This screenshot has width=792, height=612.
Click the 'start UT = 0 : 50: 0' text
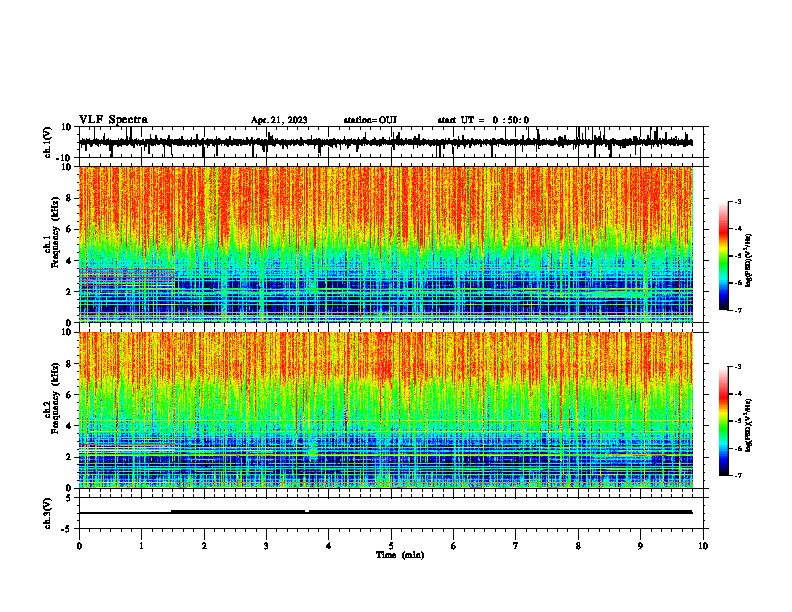[483, 120]
